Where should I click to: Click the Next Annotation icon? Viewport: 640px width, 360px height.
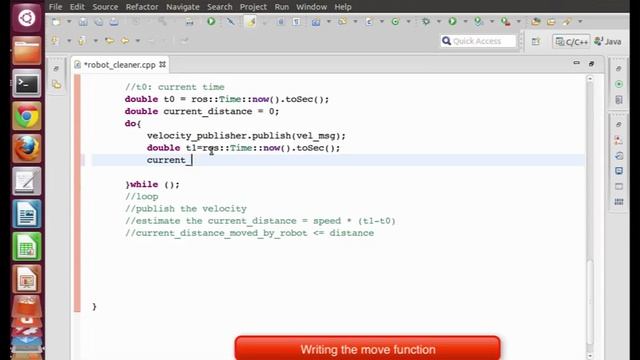pyautogui.click(x=56, y=41)
